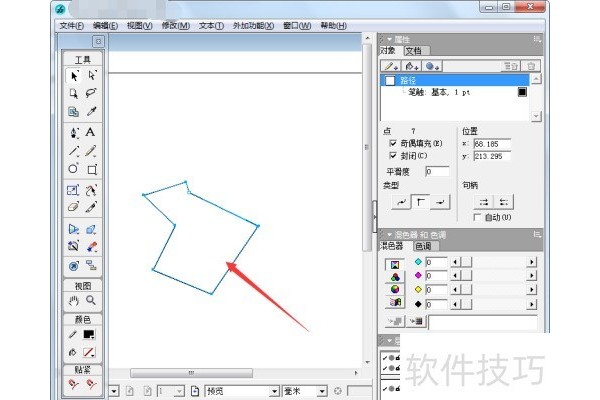Click the delete item trash button
The height and width of the screenshot is (400, 600).
tap(531, 66)
